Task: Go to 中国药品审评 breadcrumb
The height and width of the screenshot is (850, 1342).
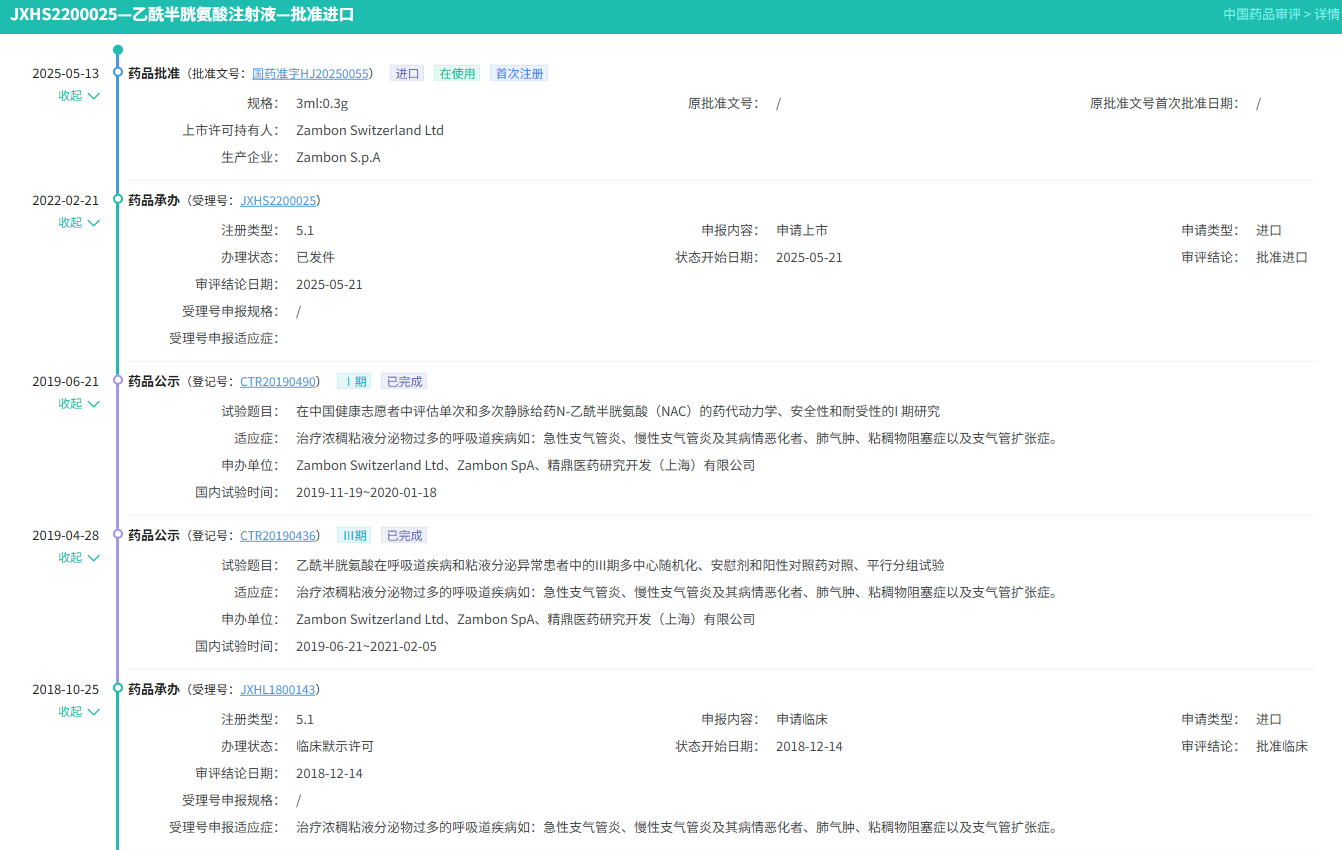Action: click(1261, 15)
